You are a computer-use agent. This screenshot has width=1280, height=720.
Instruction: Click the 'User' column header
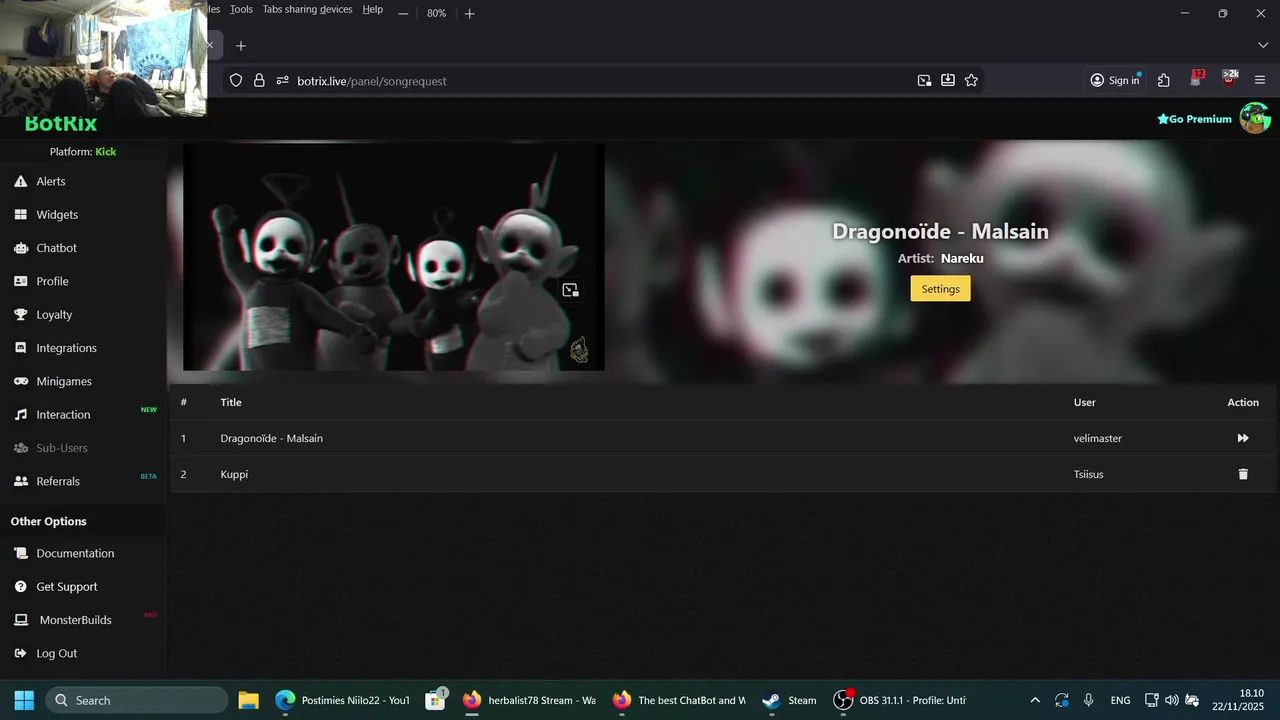click(1085, 402)
